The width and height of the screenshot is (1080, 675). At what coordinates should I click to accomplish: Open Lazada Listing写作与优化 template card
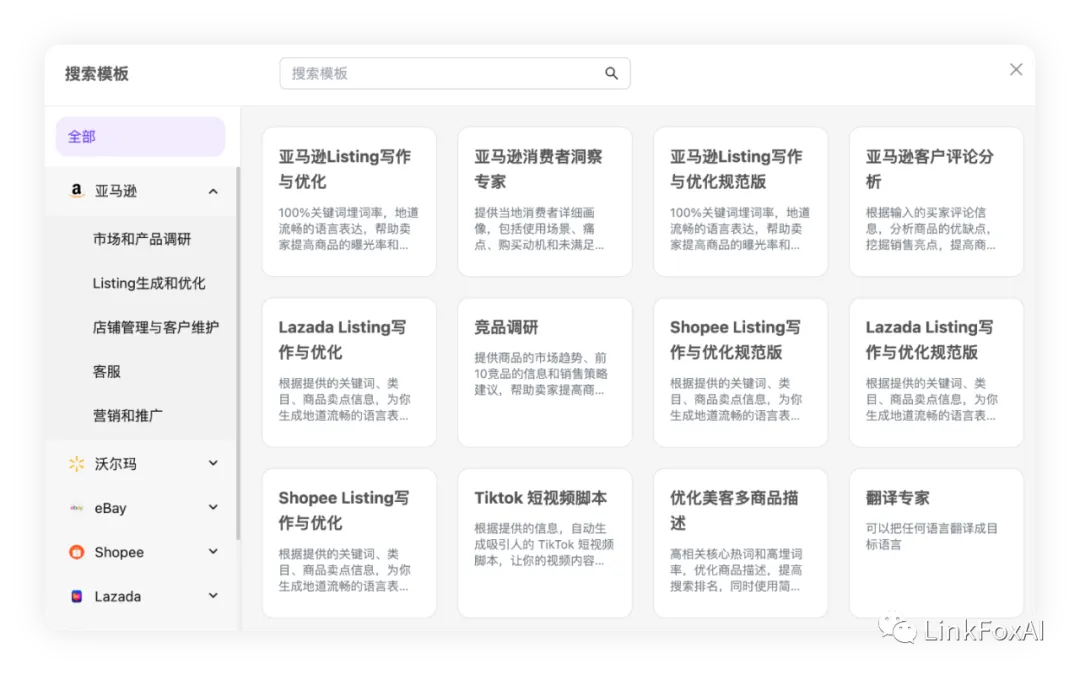[349, 373]
